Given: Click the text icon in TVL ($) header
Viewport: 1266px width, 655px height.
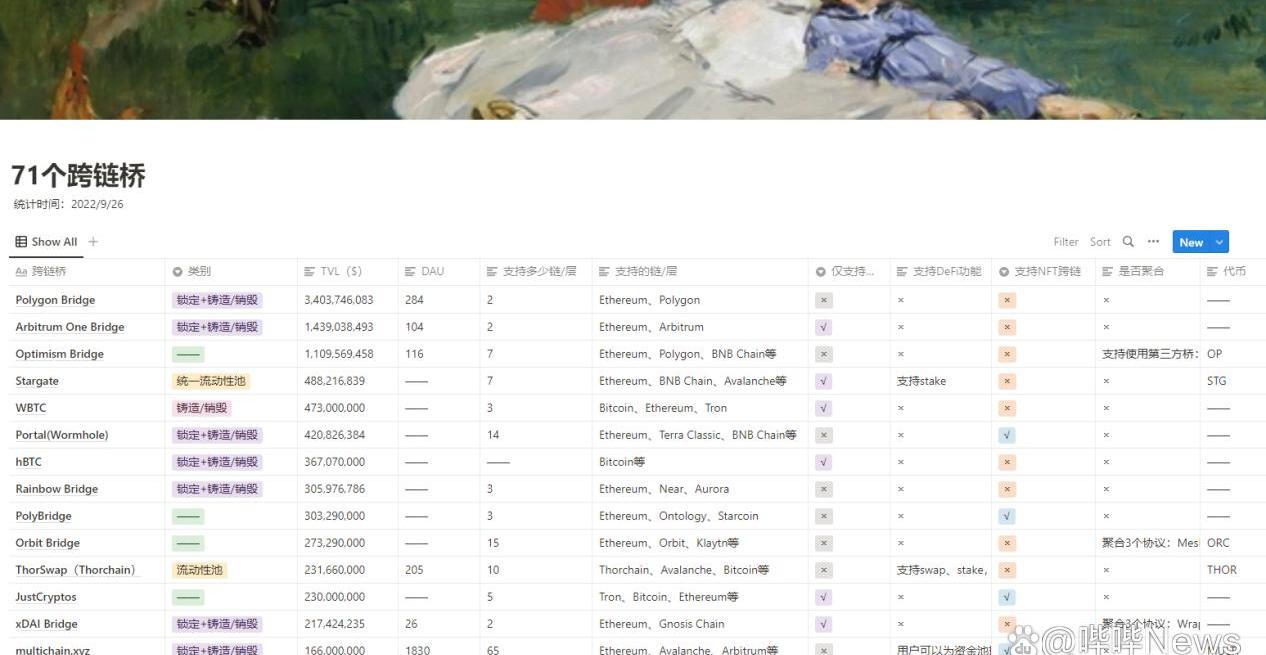Looking at the screenshot, I should [309, 272].
